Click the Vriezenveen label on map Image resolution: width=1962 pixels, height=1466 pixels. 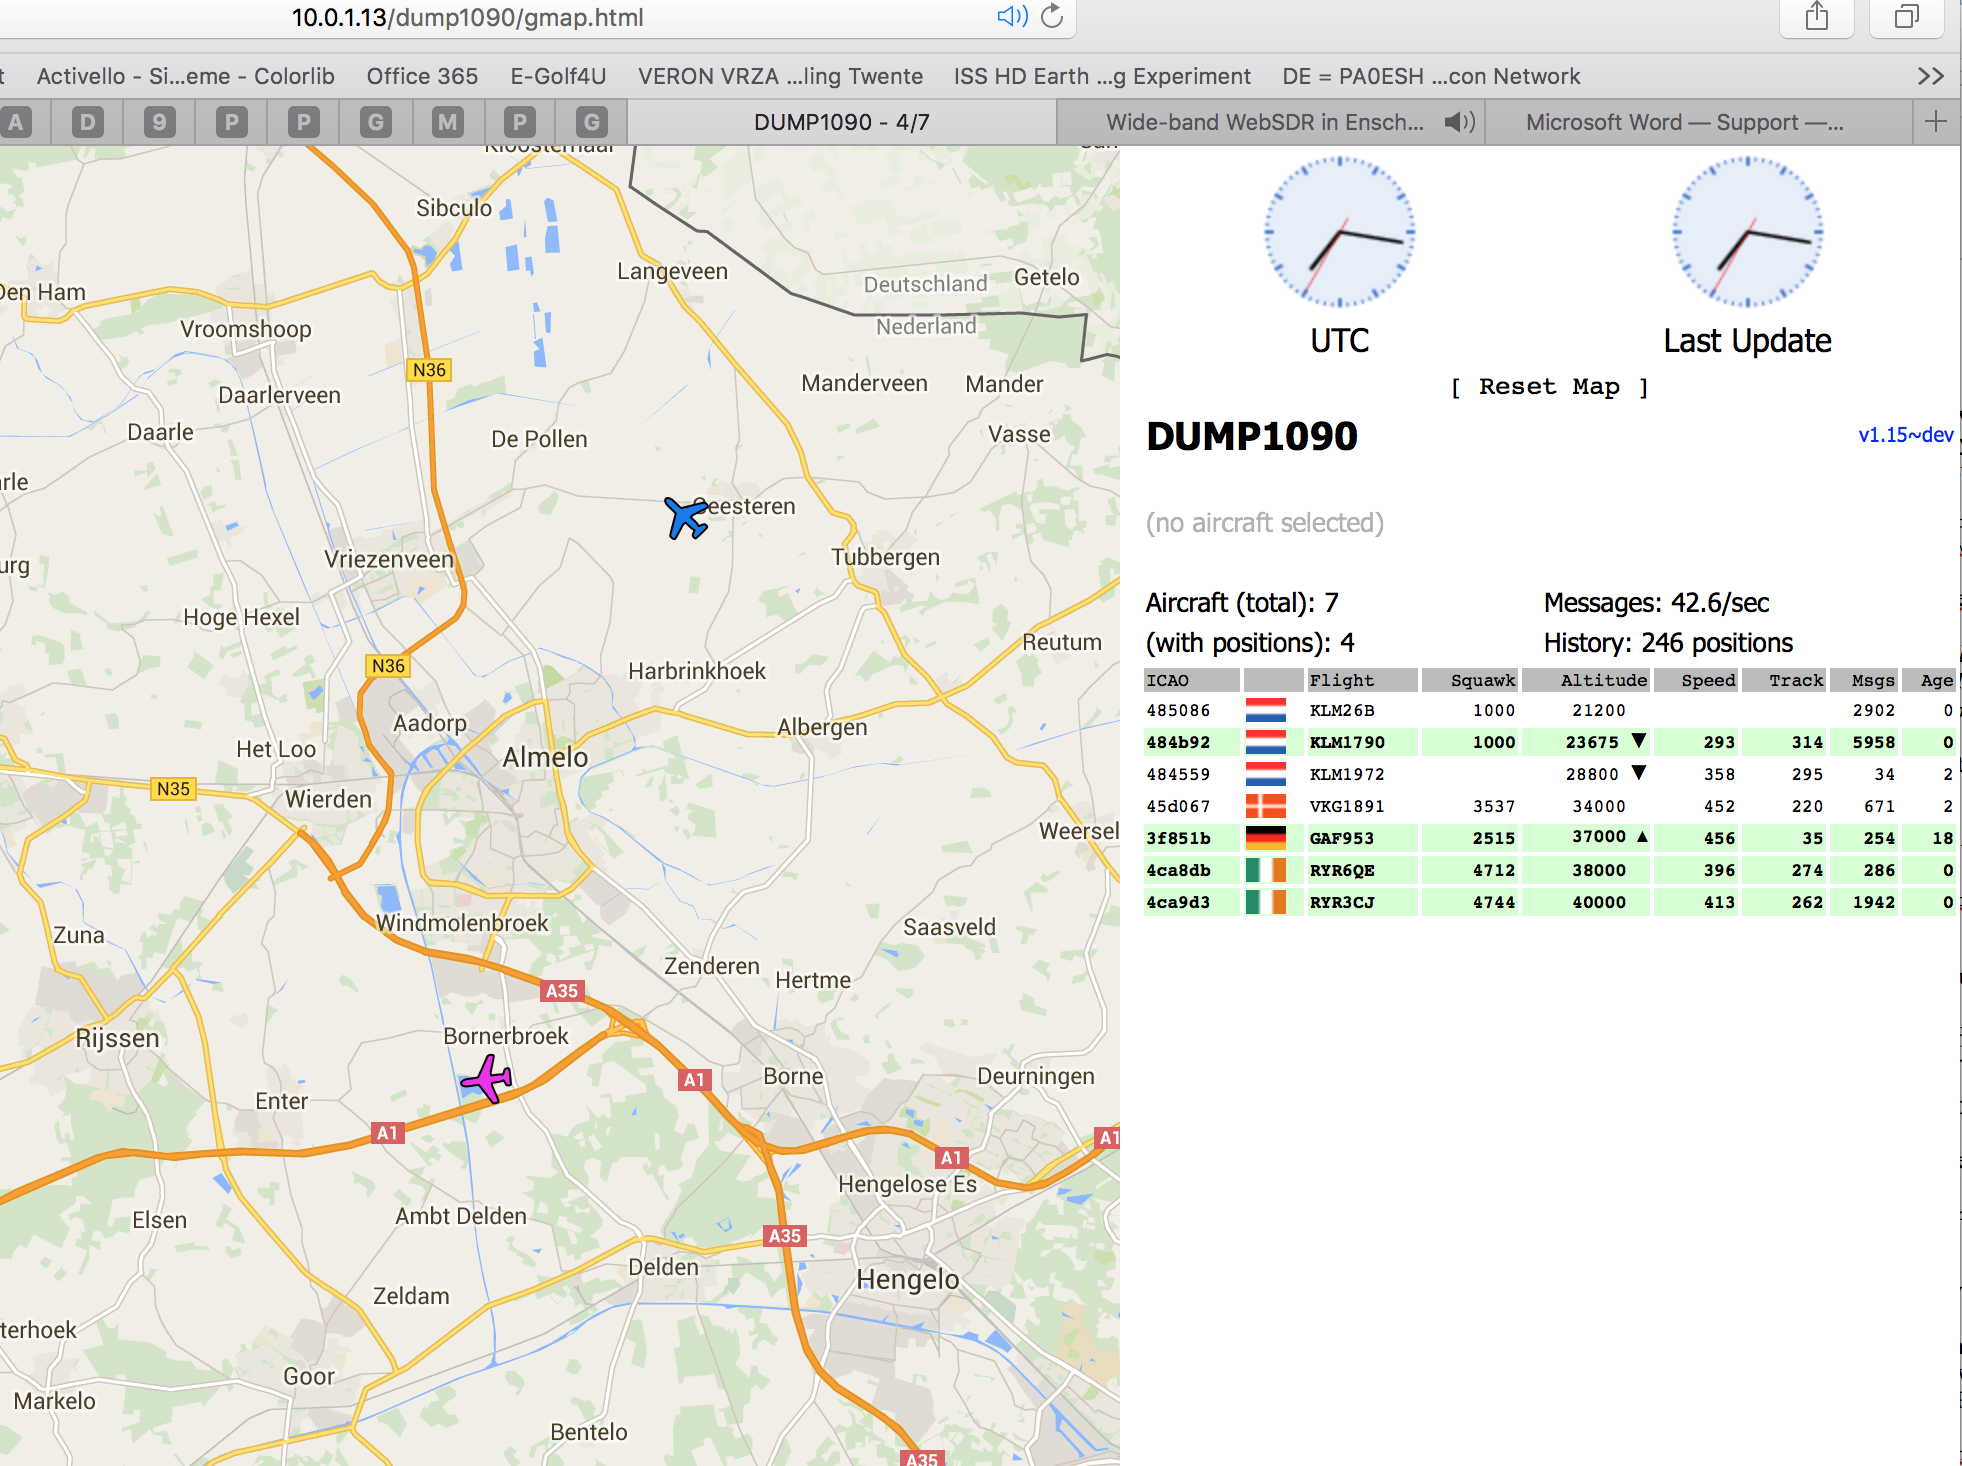click(x=389, y=560)
